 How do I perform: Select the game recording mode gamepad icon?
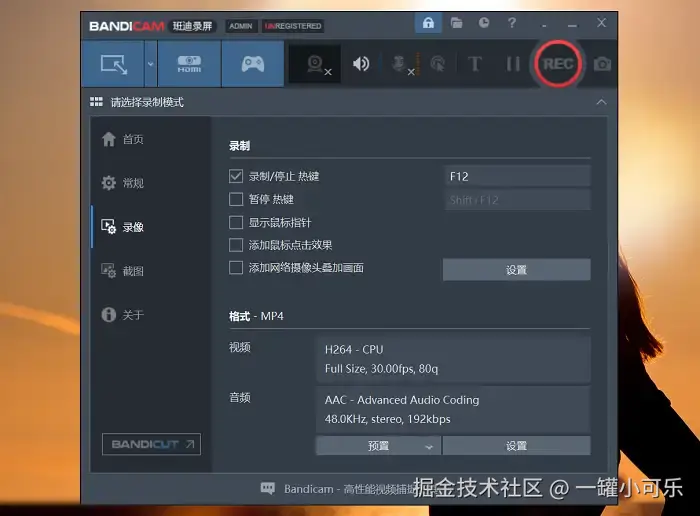coord(253,64)
